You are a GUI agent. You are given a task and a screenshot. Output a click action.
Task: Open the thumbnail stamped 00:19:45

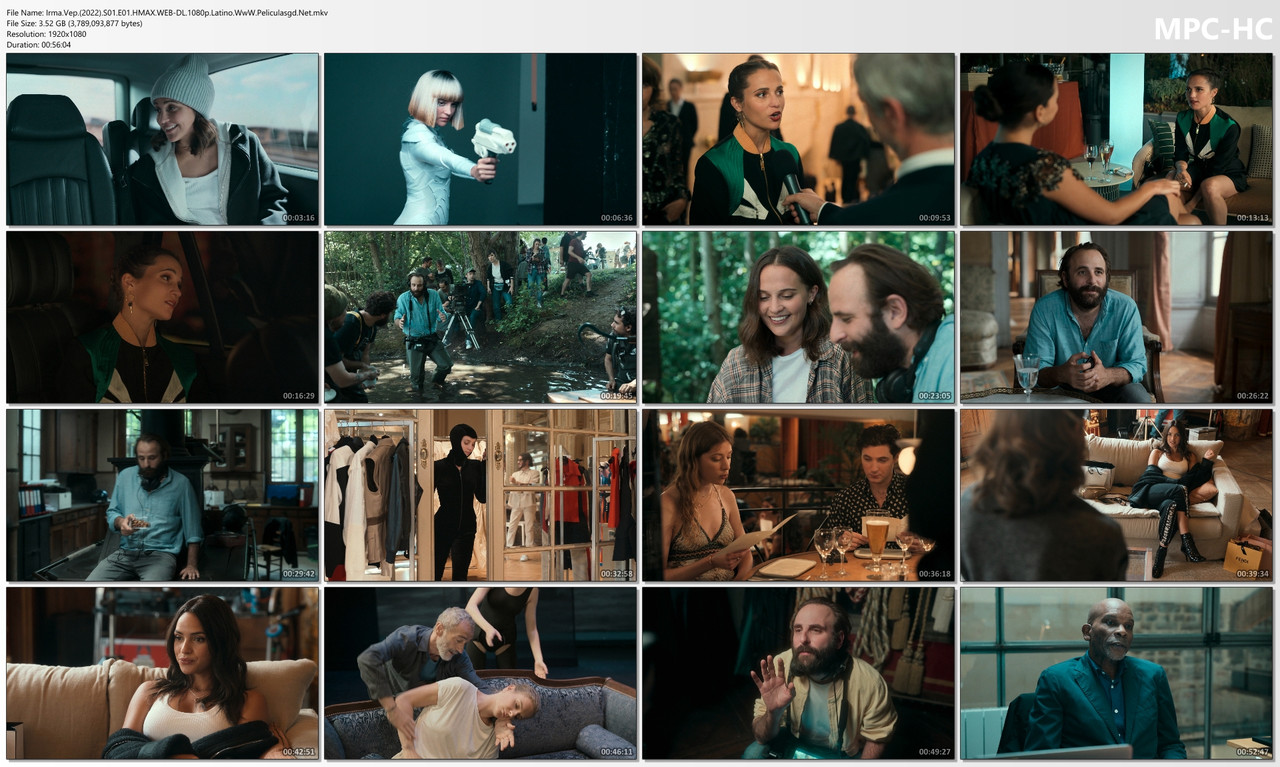pos(480,317)
